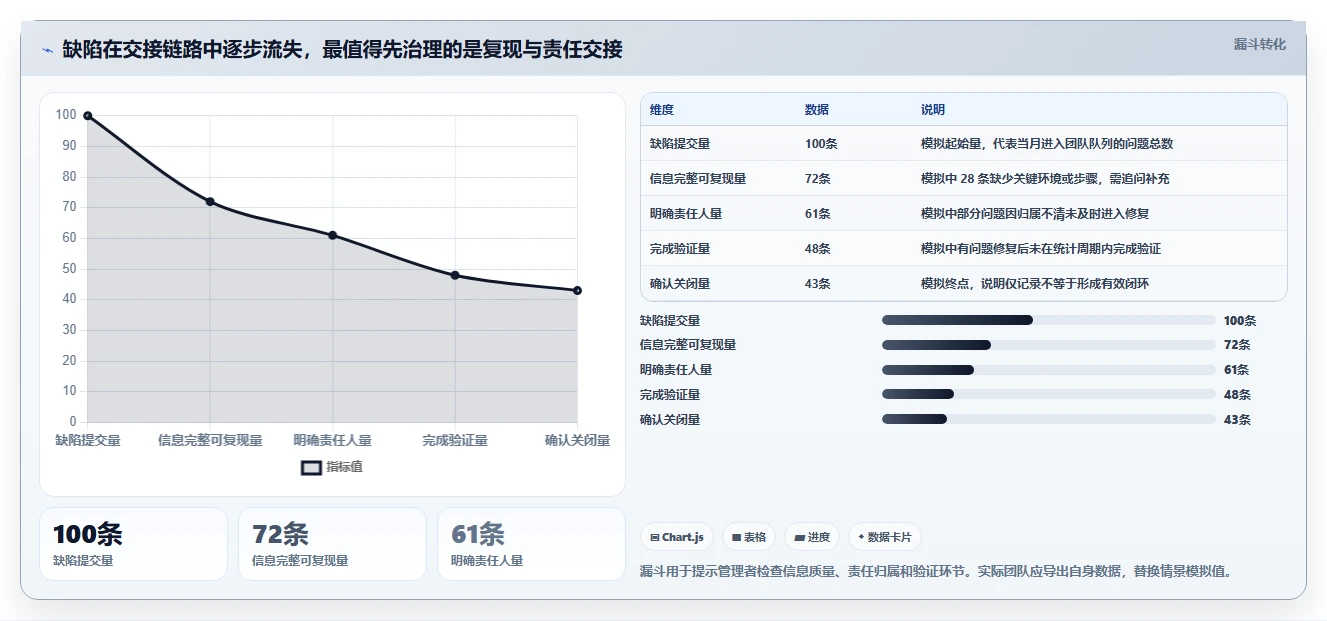Click the 信息完整可复现量 progress bar

click(1049, 345)
